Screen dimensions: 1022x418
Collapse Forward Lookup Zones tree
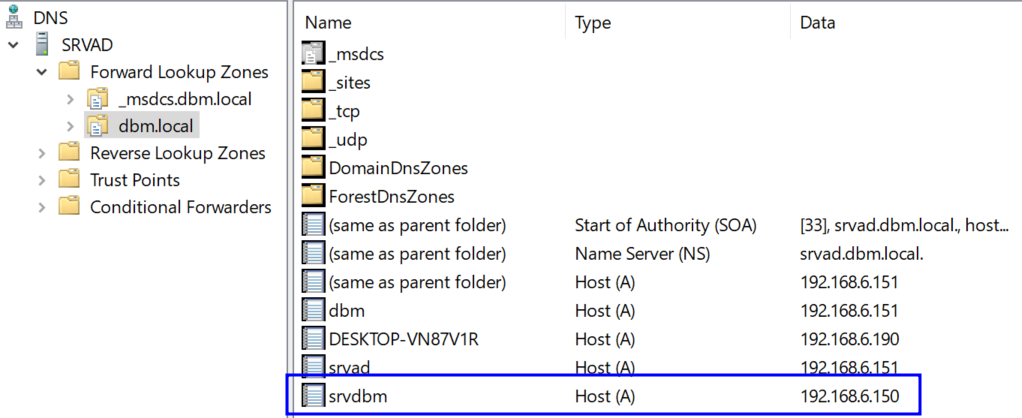(42, 72)
